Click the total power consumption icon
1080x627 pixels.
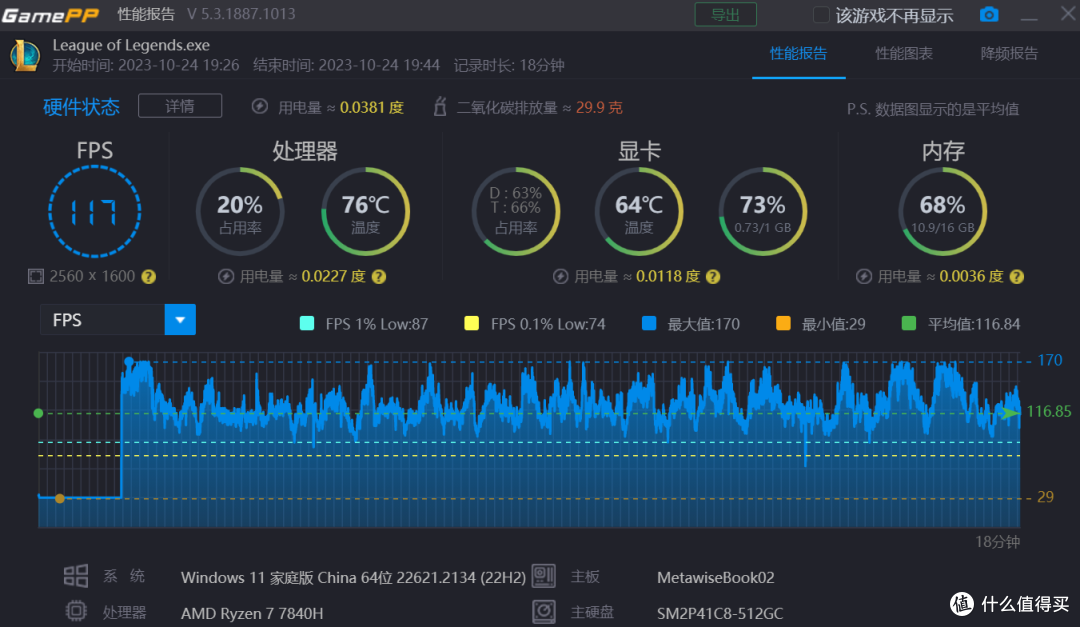(x=260, y=107)
